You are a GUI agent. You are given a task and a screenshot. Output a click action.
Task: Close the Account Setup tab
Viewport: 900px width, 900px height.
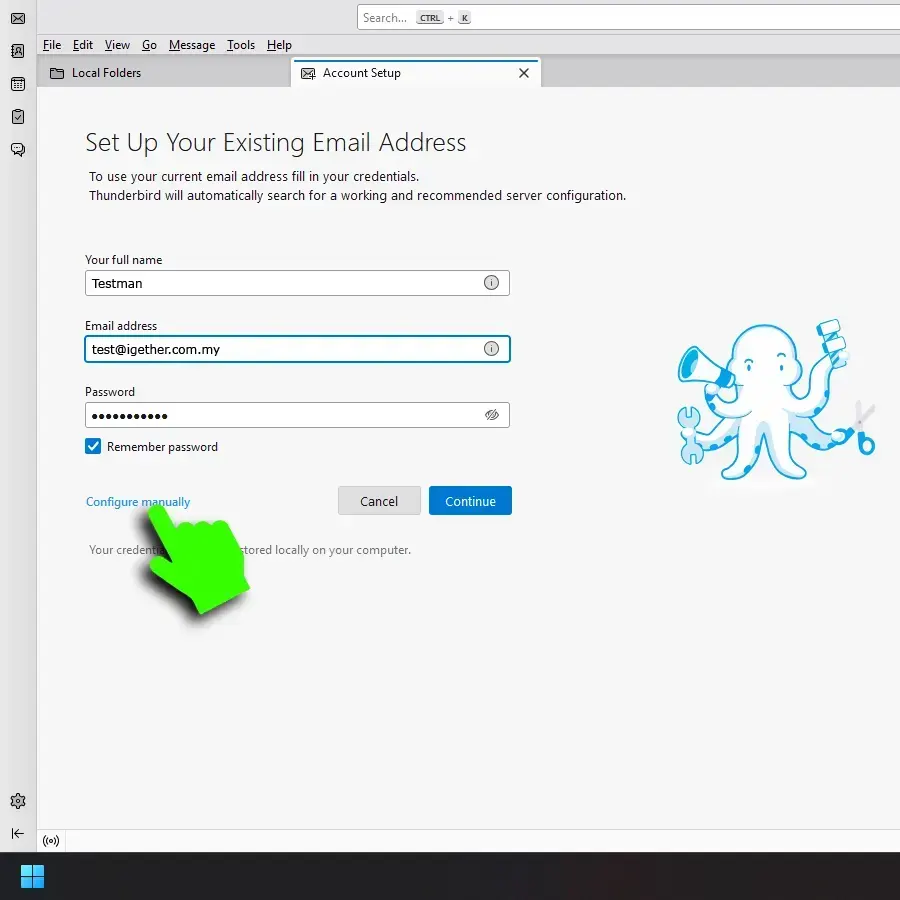click(x=524, y=73)
